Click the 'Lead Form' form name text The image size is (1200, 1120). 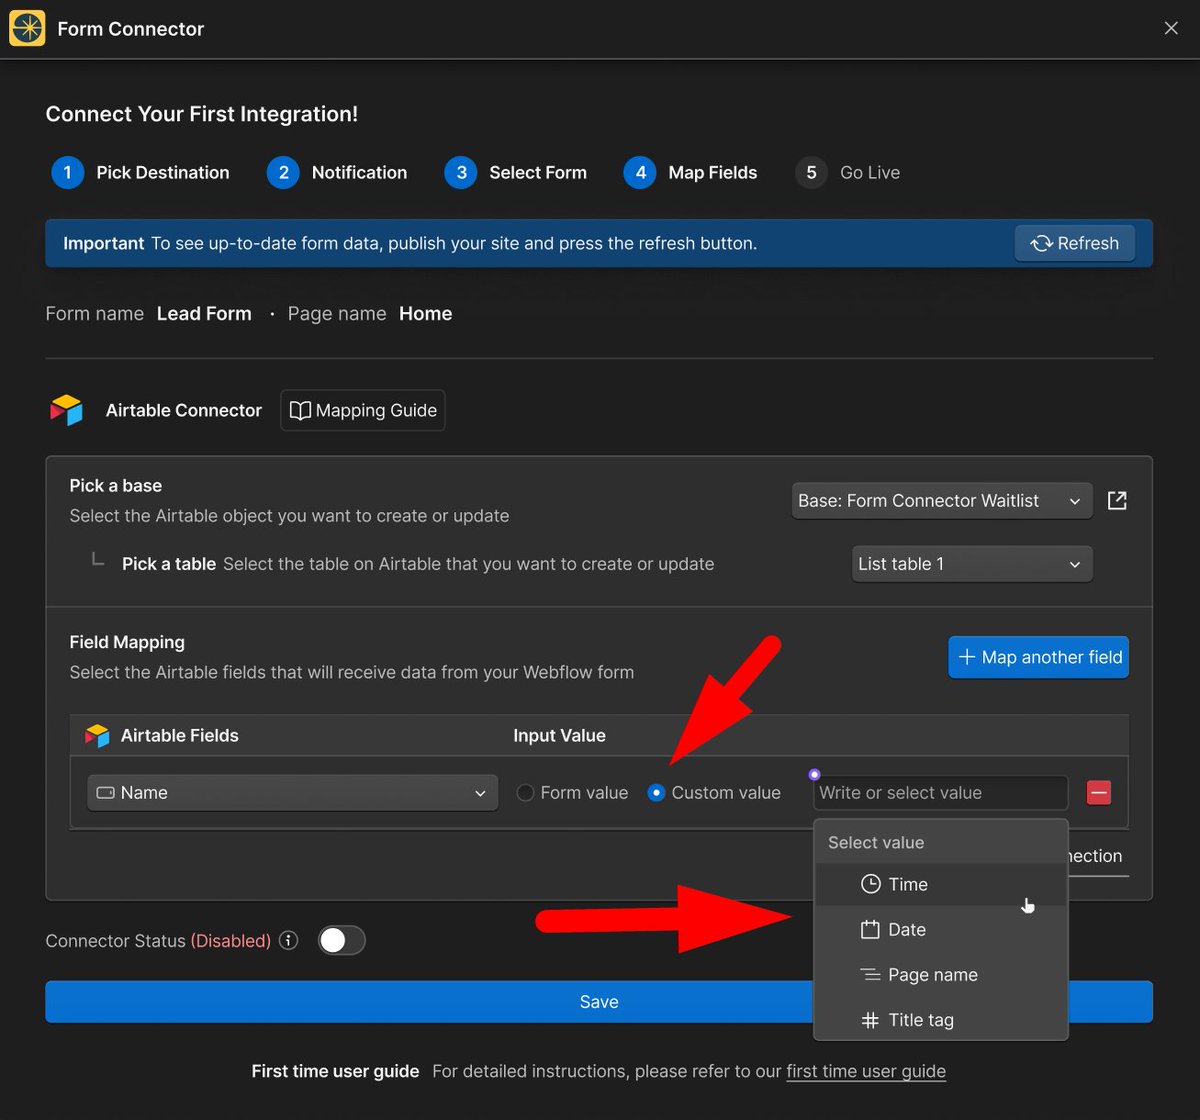tap(204, 314)
